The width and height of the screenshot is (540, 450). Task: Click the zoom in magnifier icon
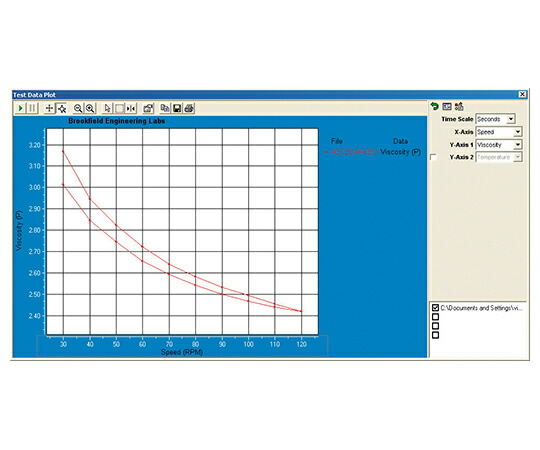[90, 108]
